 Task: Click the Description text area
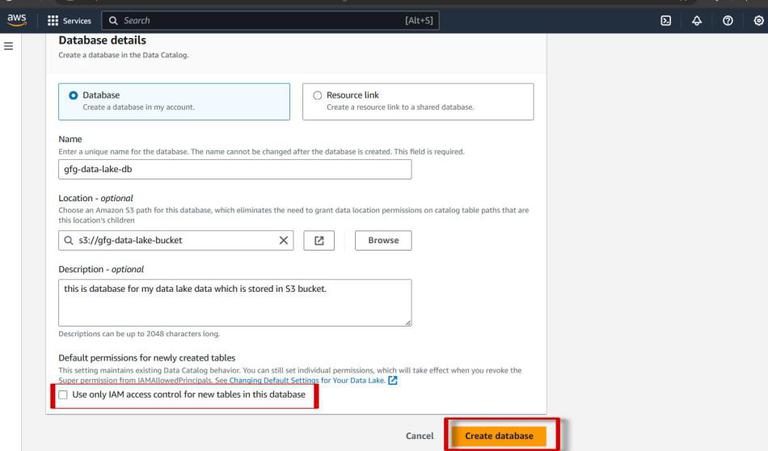235,303
